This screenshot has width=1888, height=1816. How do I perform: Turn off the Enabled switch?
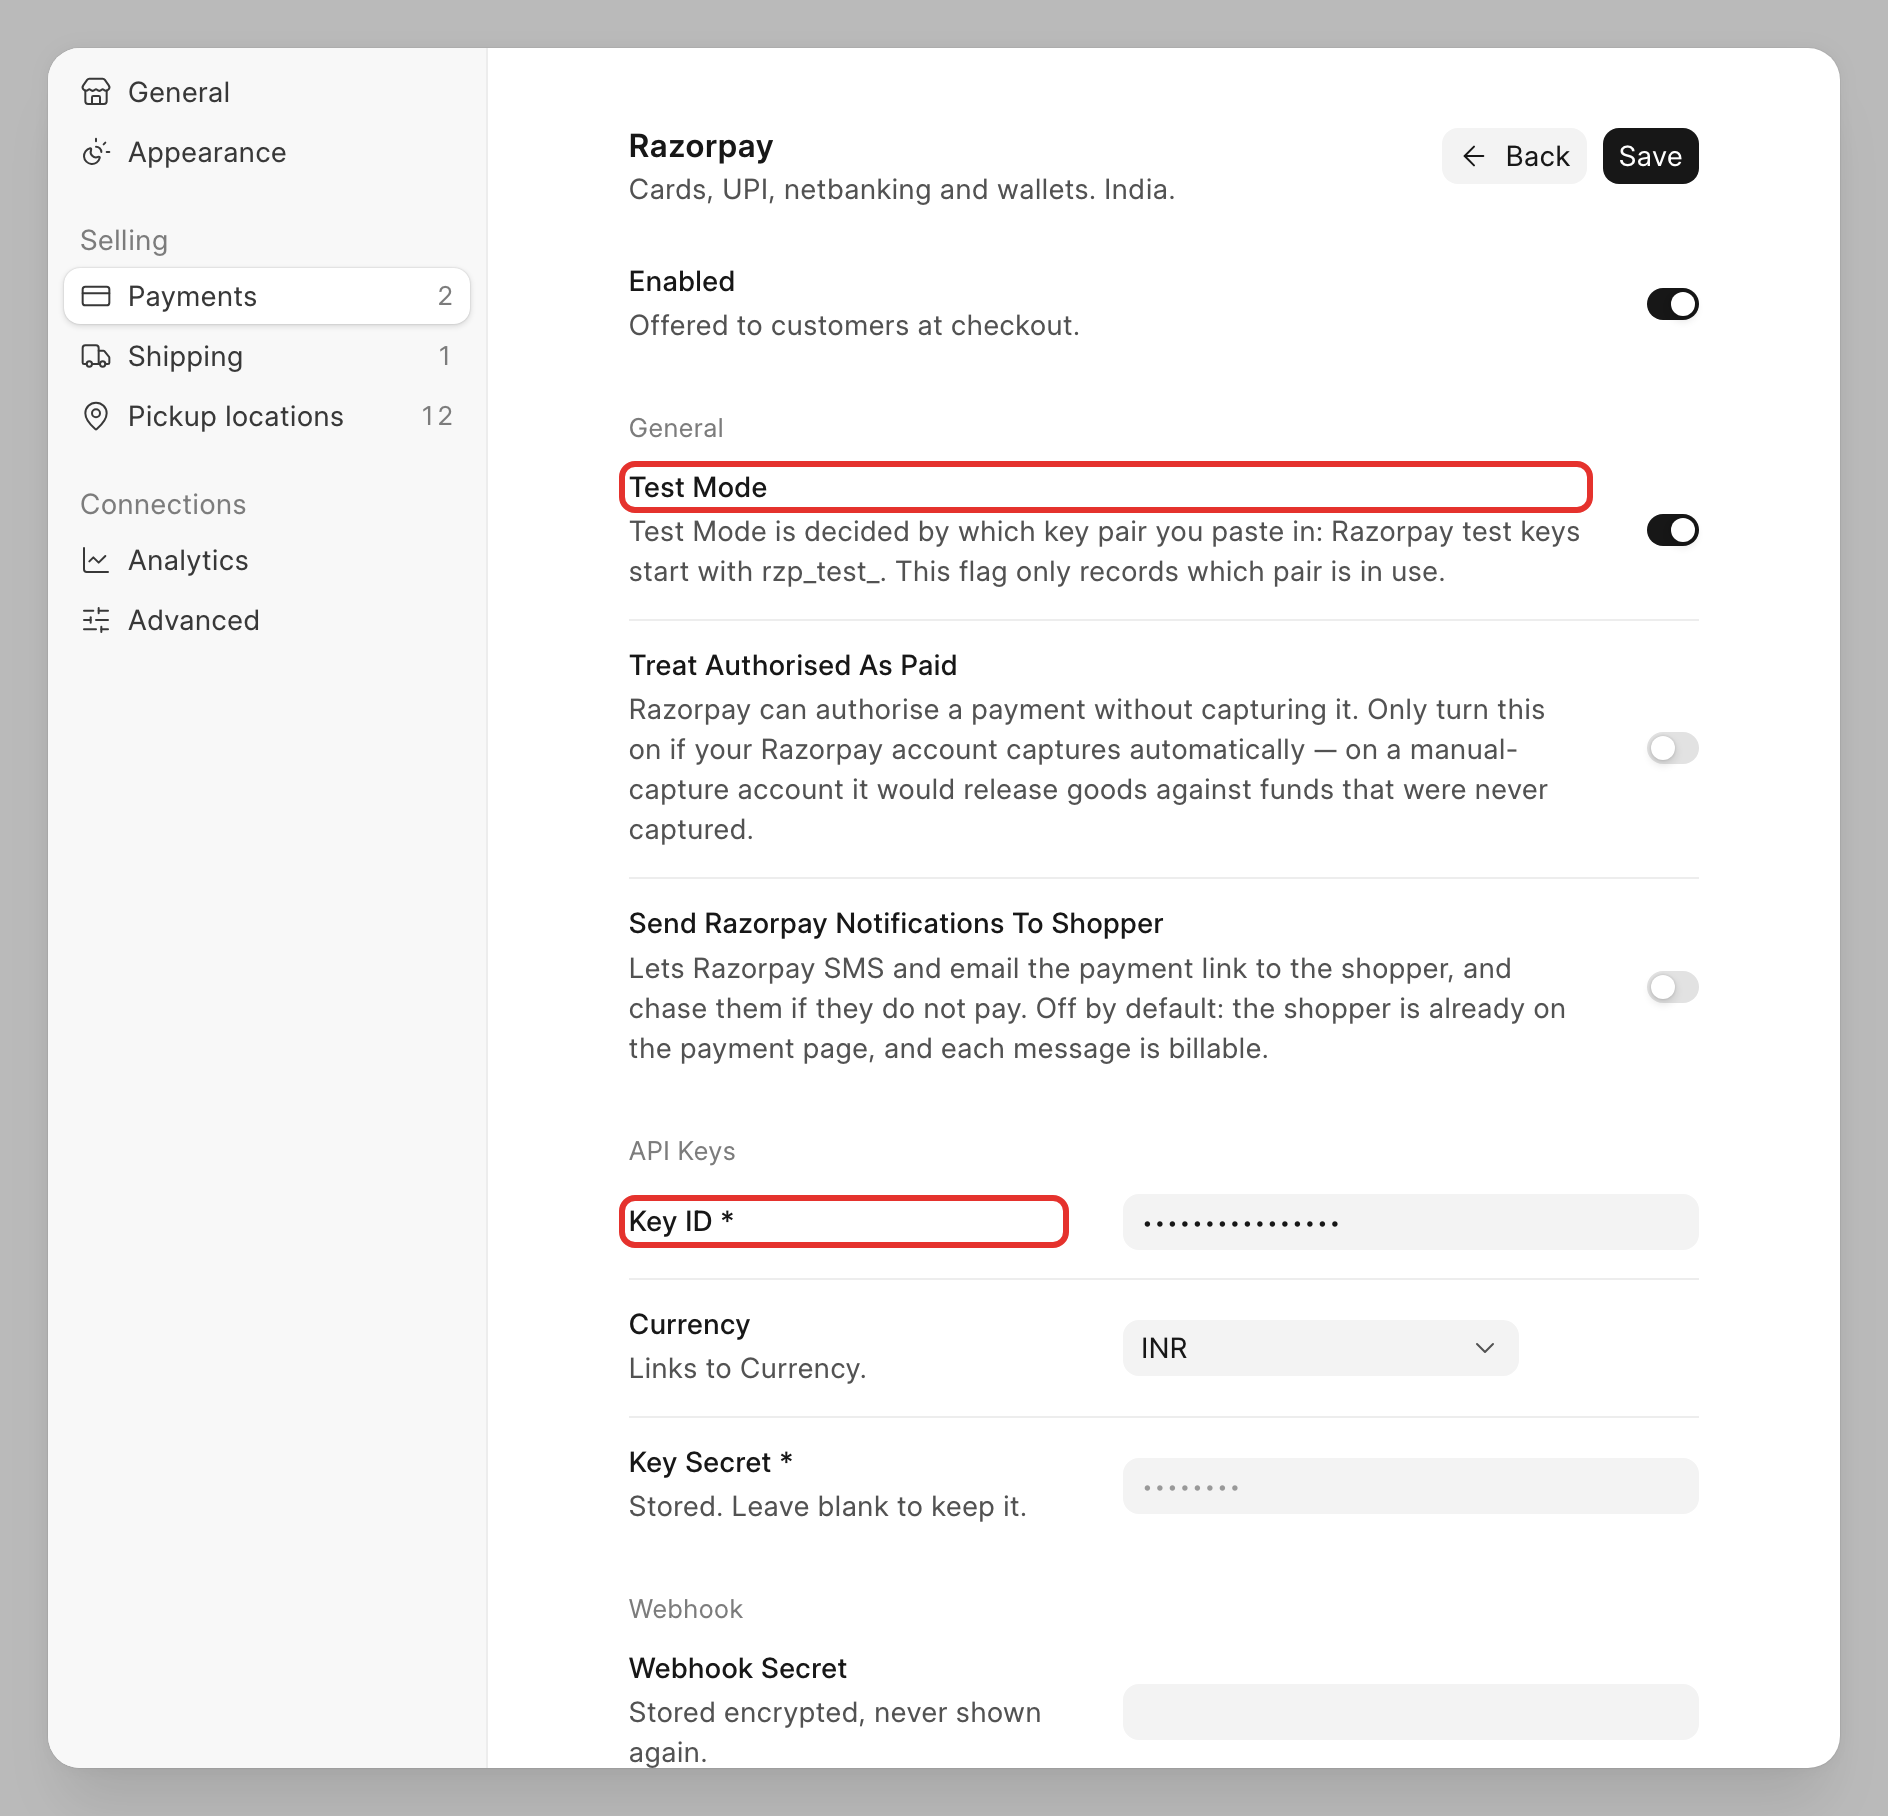[x=1672, y=304]
